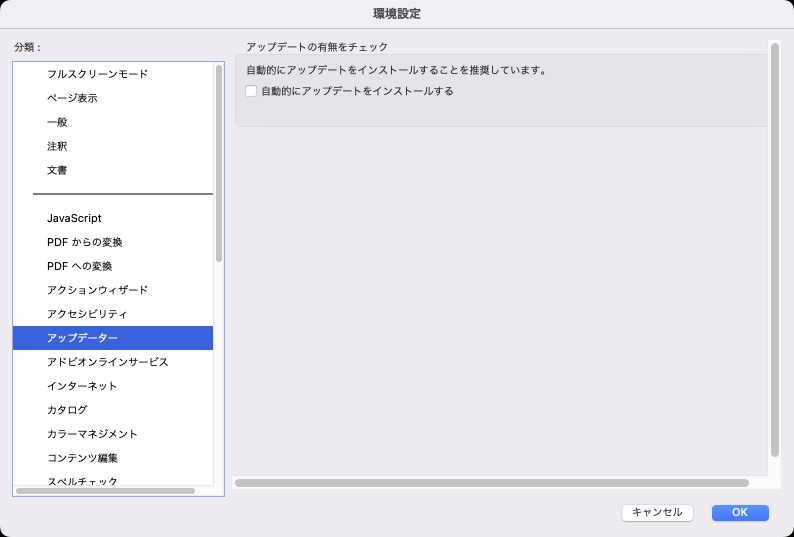Open the 注釈 category
Viewport: 794px width, 537px height.
tap(112, 146)
